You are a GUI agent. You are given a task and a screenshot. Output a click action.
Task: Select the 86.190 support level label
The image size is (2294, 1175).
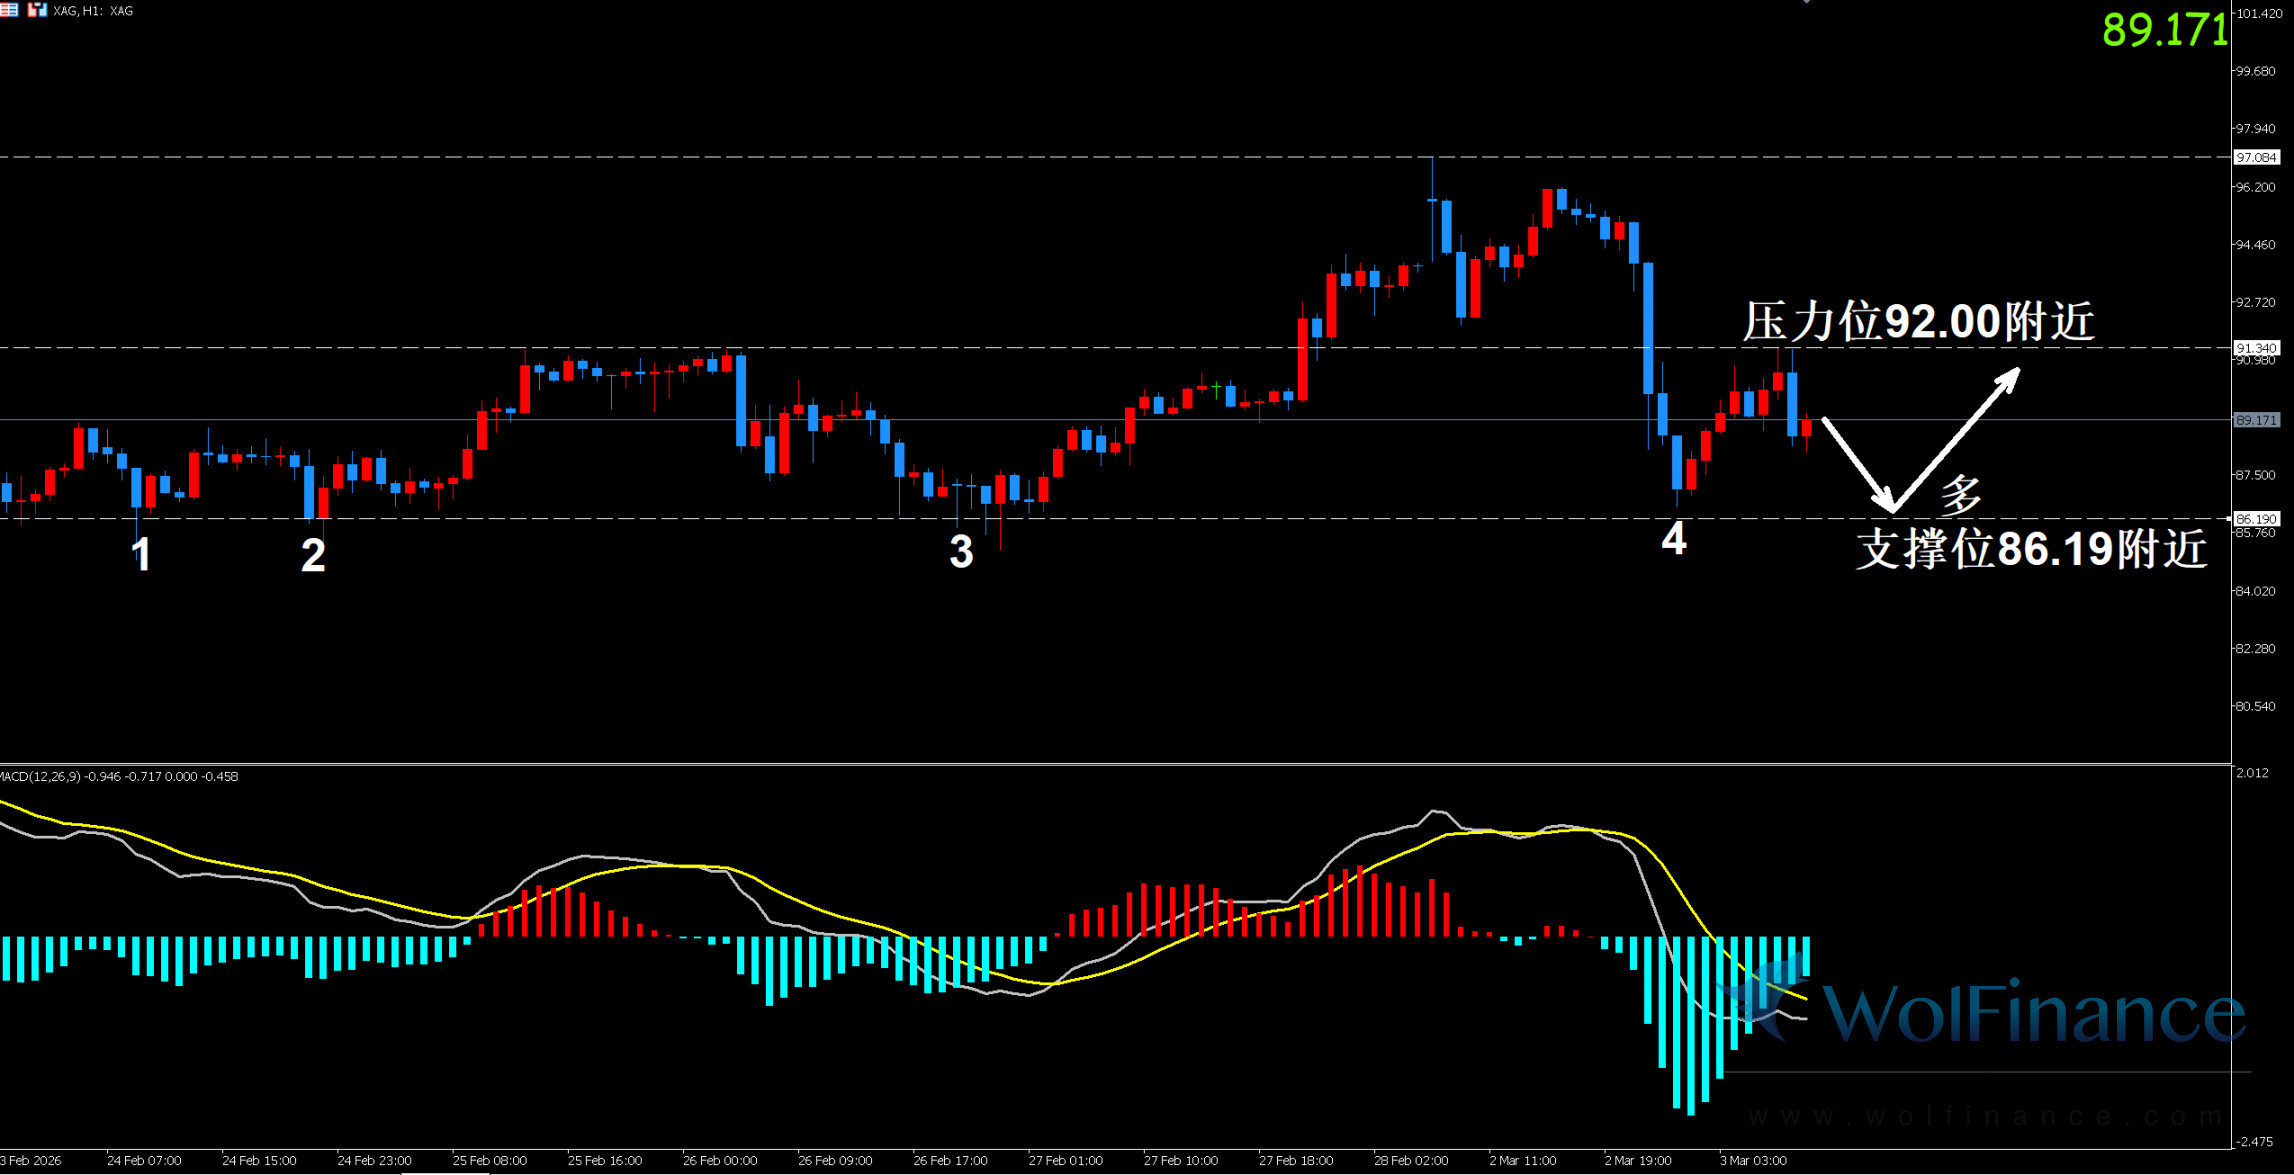coord(2256,519)
